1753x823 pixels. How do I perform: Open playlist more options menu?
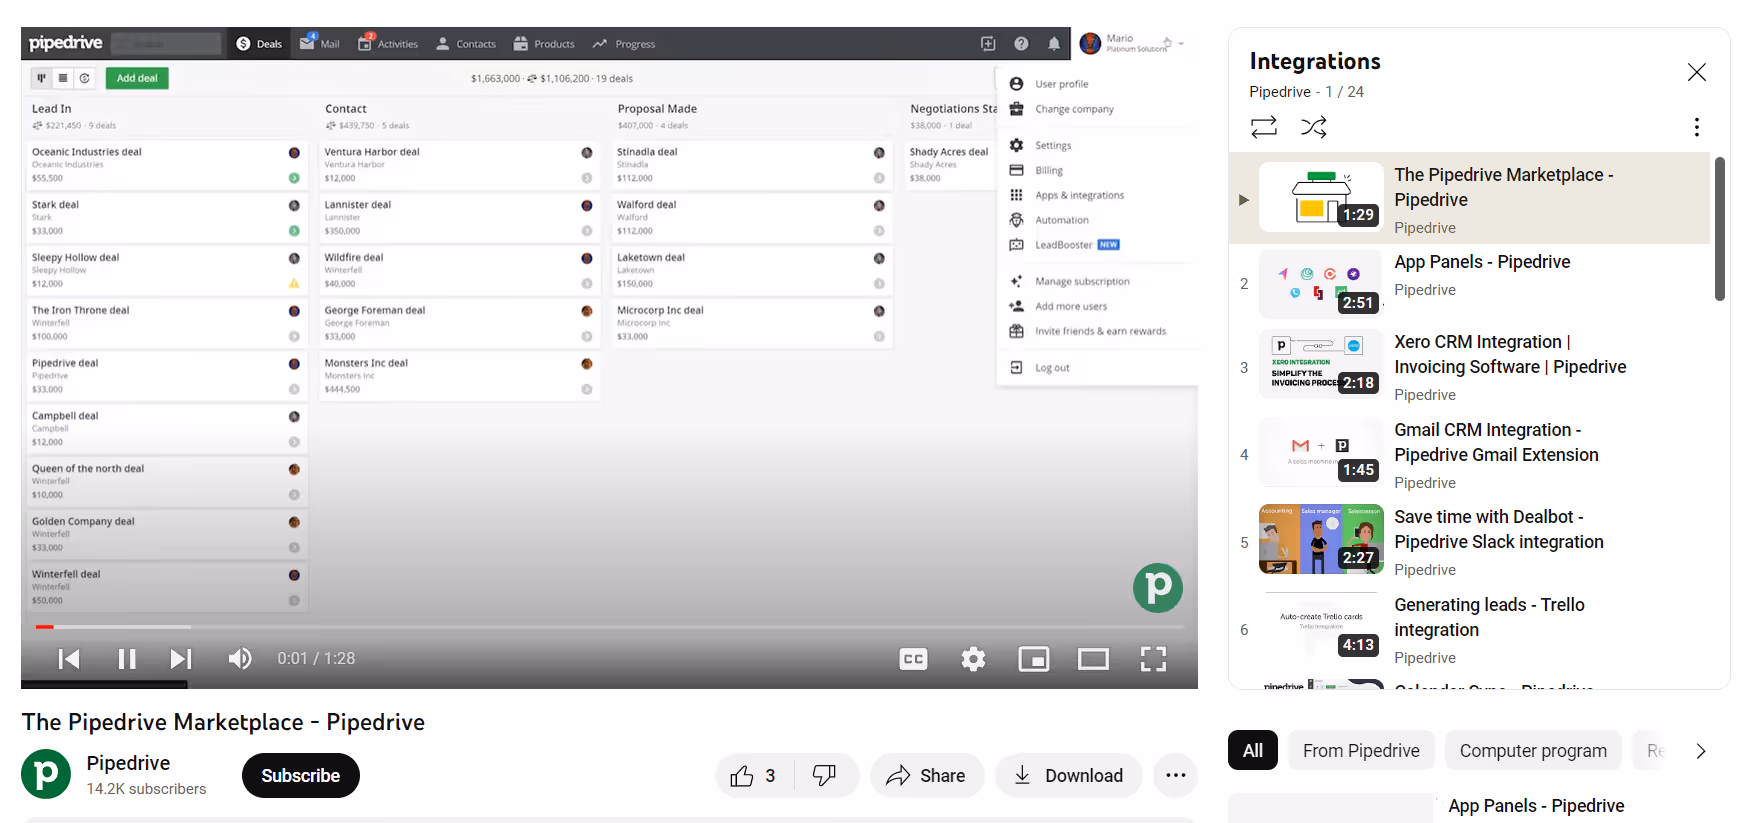coord(1696,127)
